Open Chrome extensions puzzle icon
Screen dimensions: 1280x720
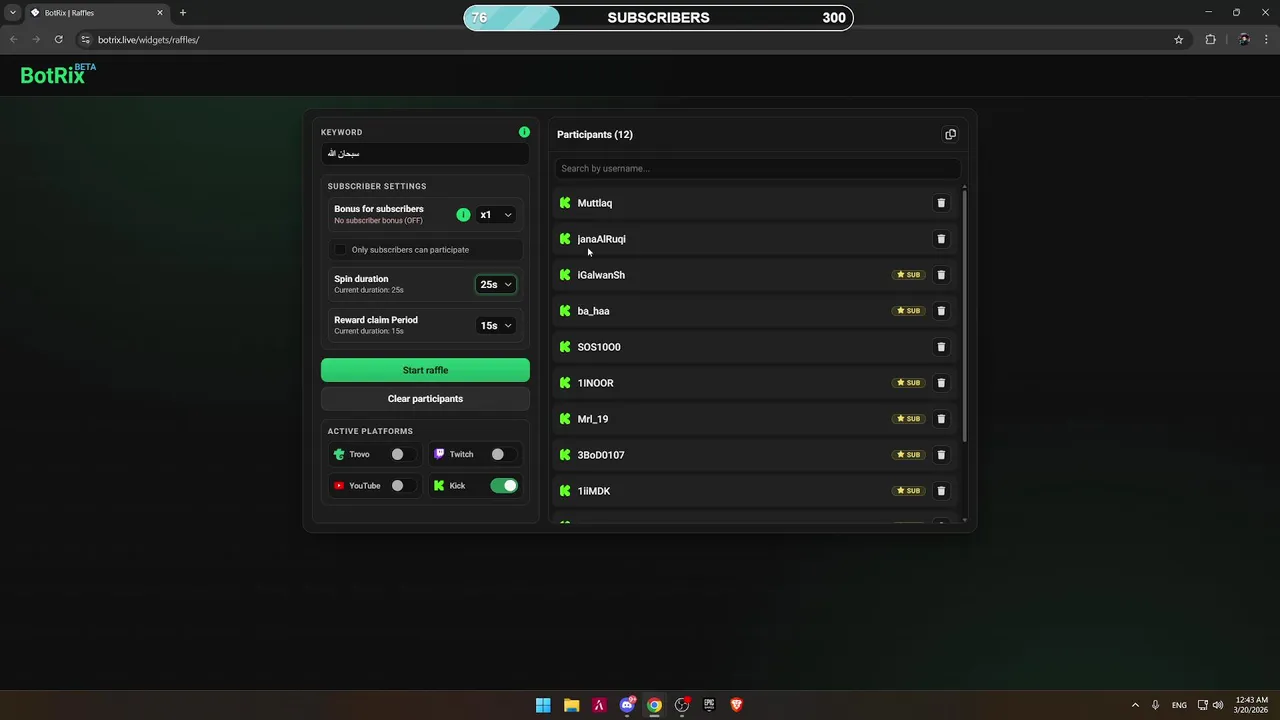click(1210, 40)
